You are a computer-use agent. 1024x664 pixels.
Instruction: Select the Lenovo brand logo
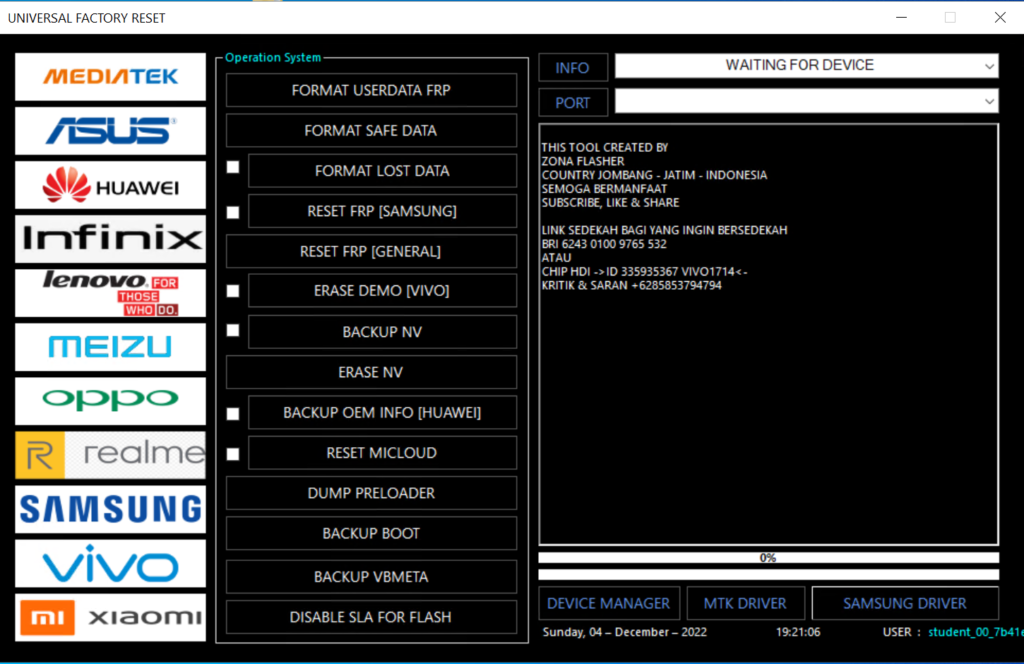tap(110, 293)
